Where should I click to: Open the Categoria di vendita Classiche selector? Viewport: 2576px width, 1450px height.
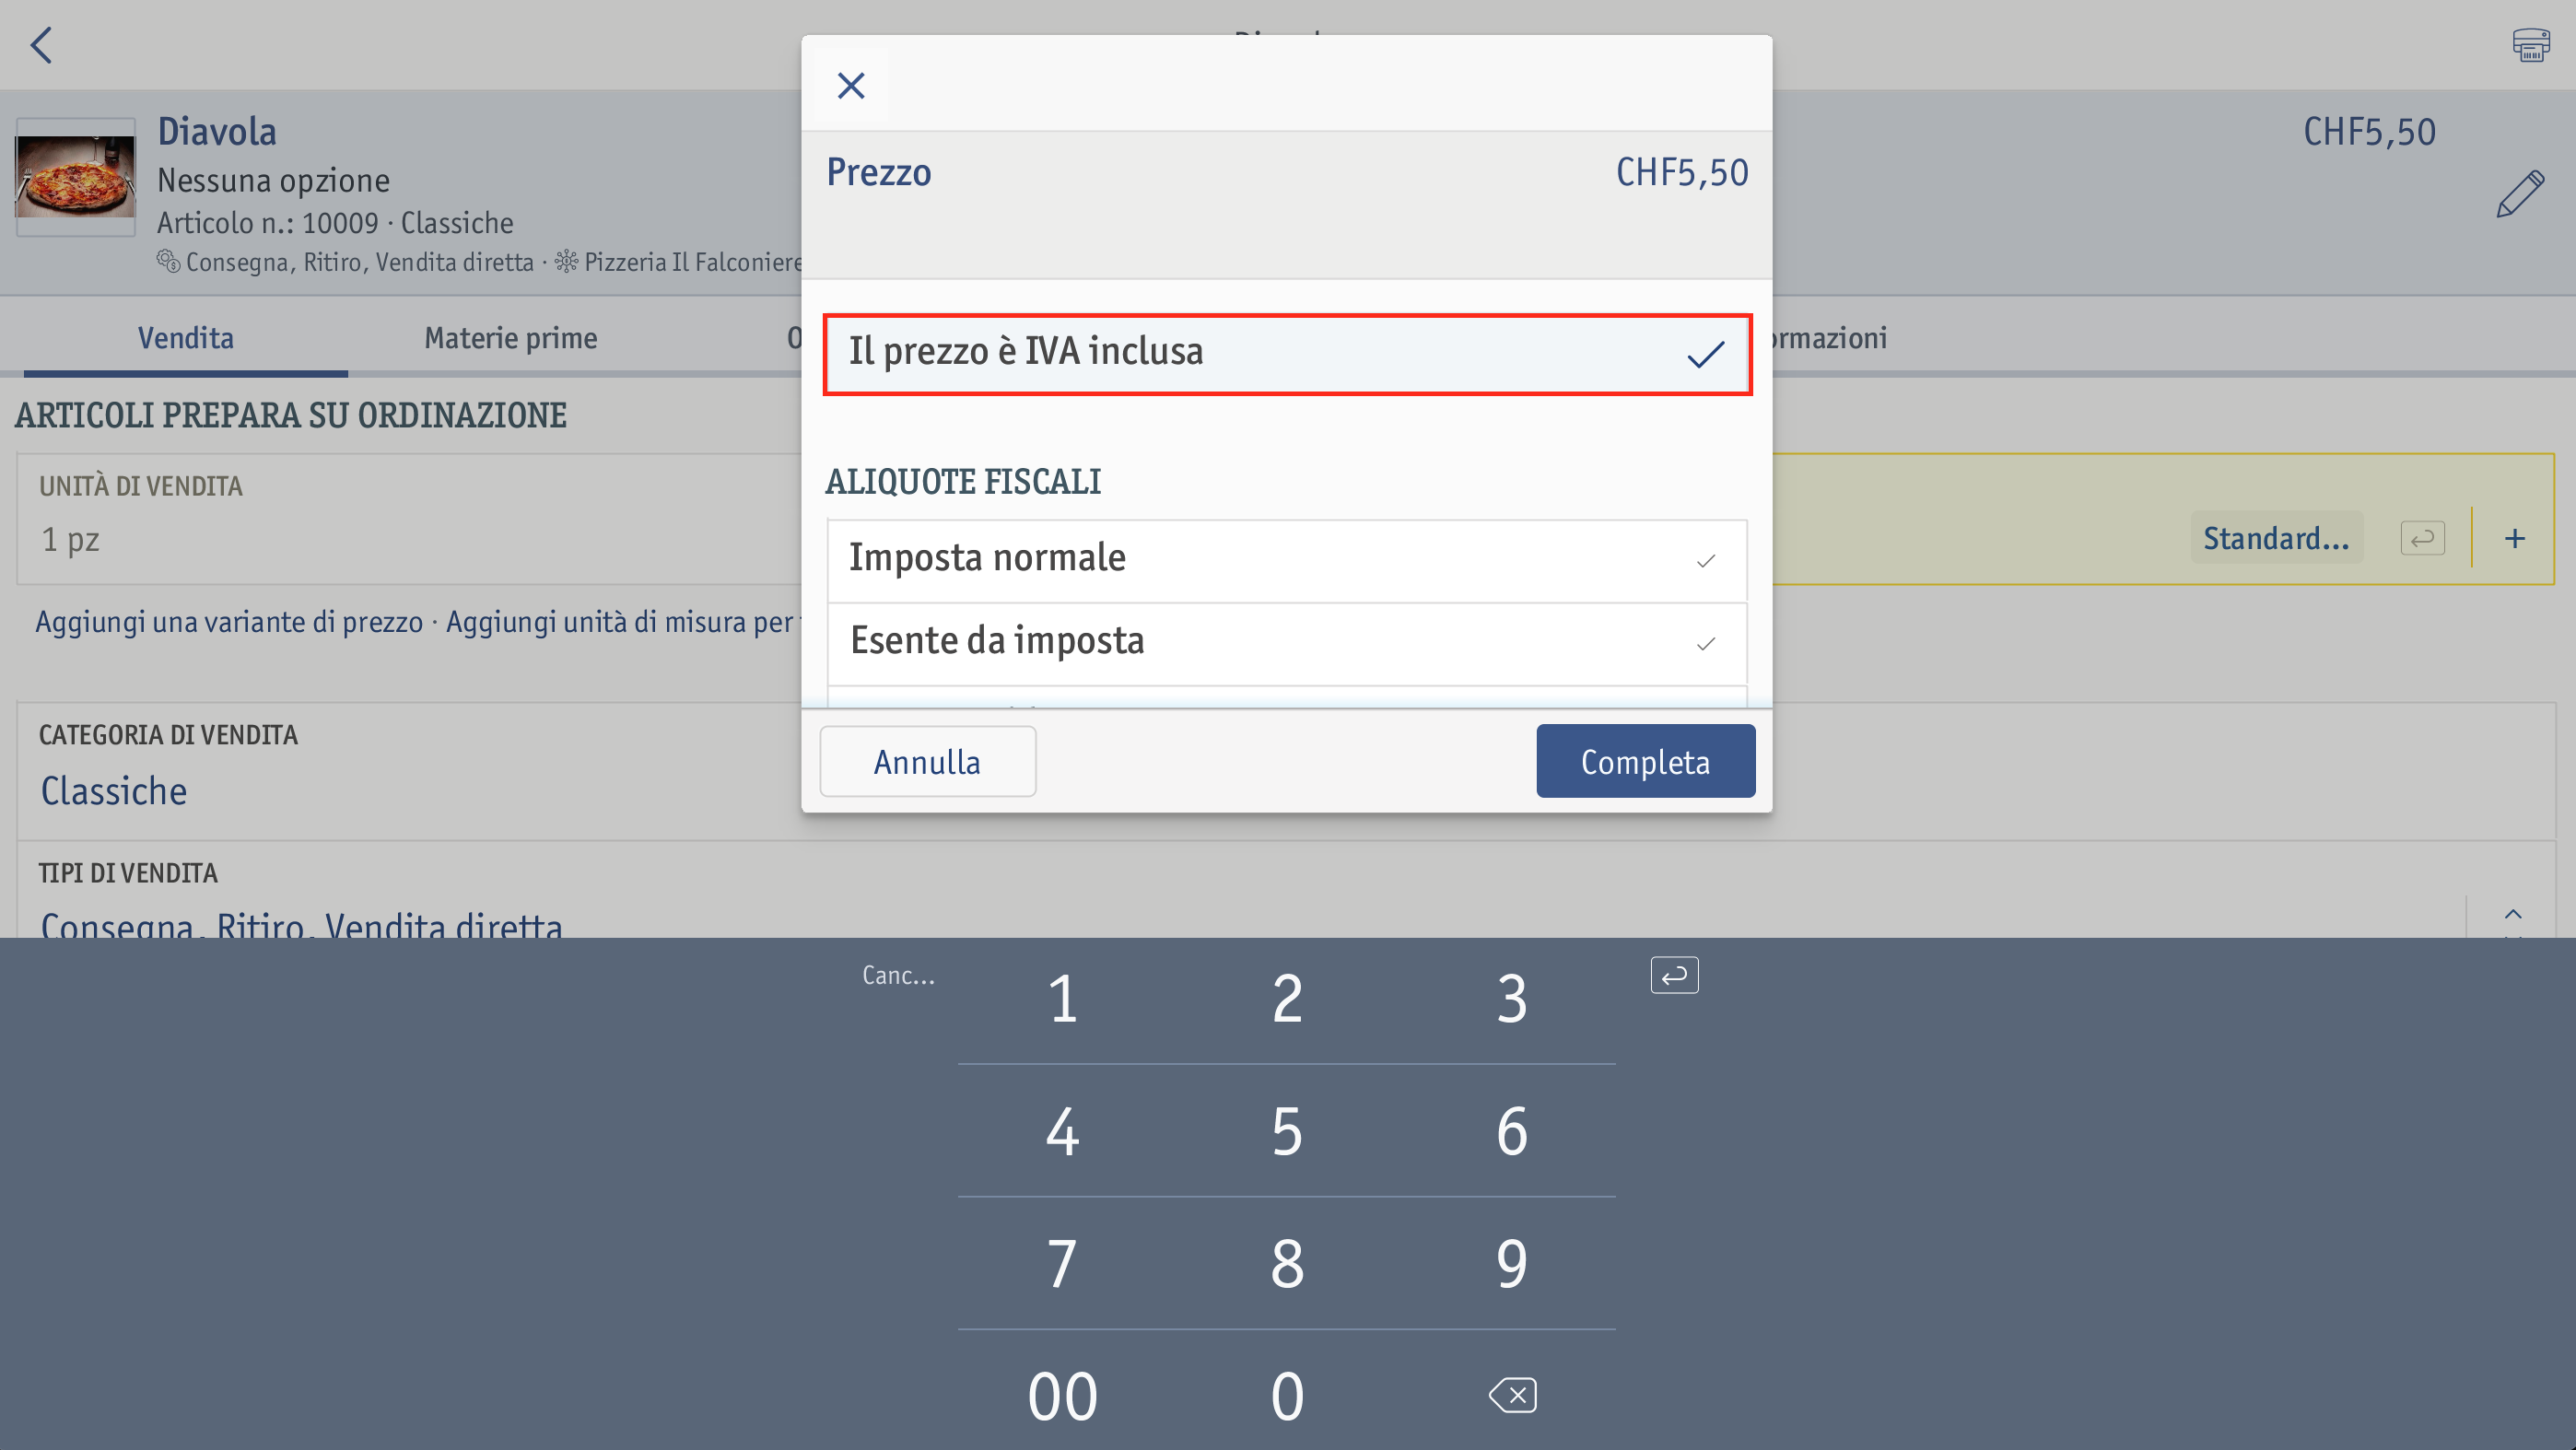click(x=113, y=791)
